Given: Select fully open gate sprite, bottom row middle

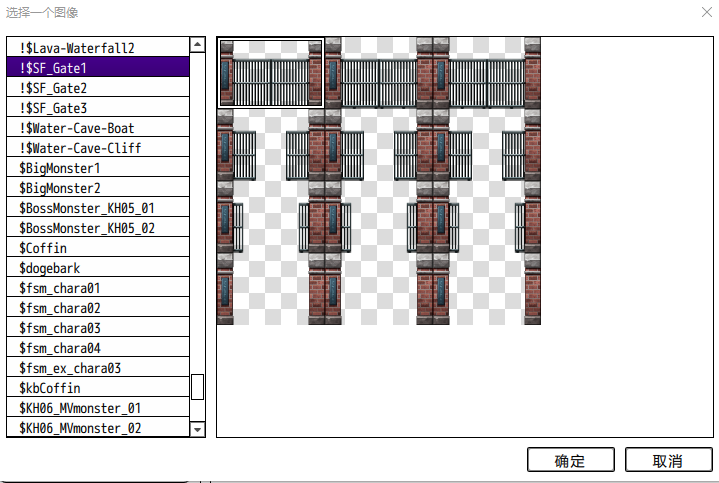Looking at the screenshot, I should (379, 289).
